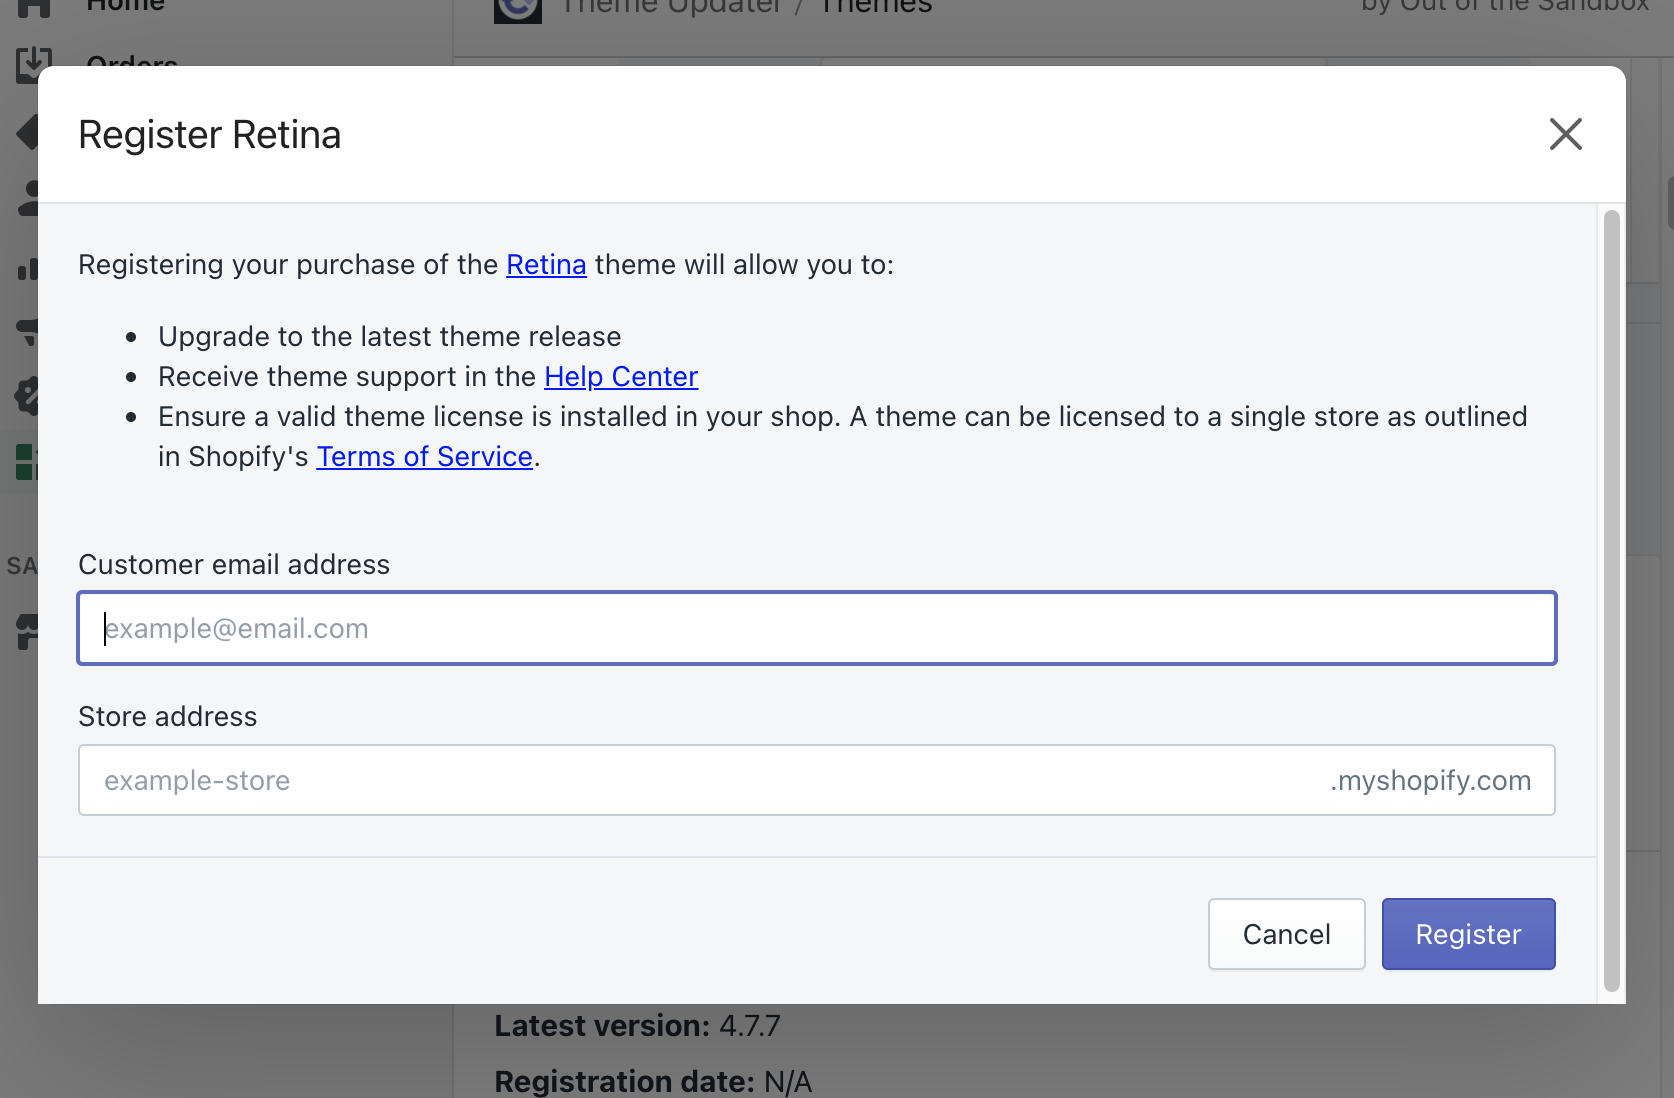Submit the form with Register button
The width and height of the screenshot is (1674, 1098).
pos(1468,934)
